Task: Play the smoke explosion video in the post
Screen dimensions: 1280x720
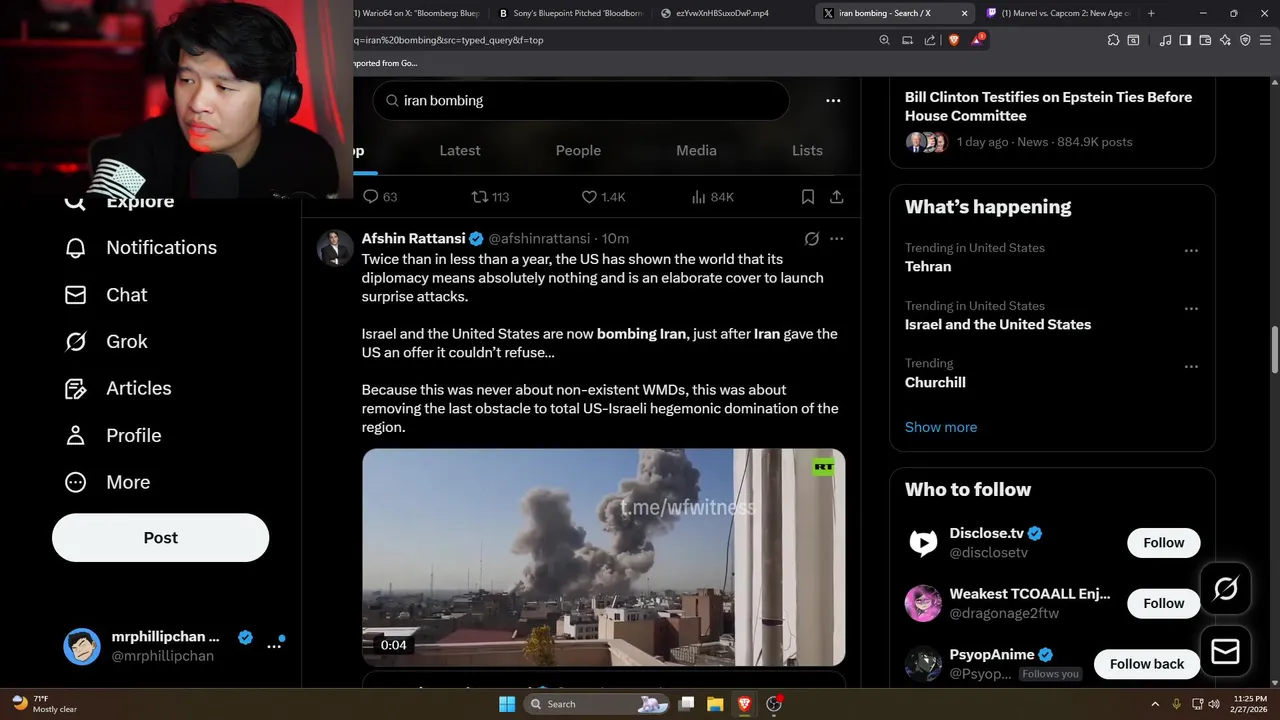Action: point(603,557)
